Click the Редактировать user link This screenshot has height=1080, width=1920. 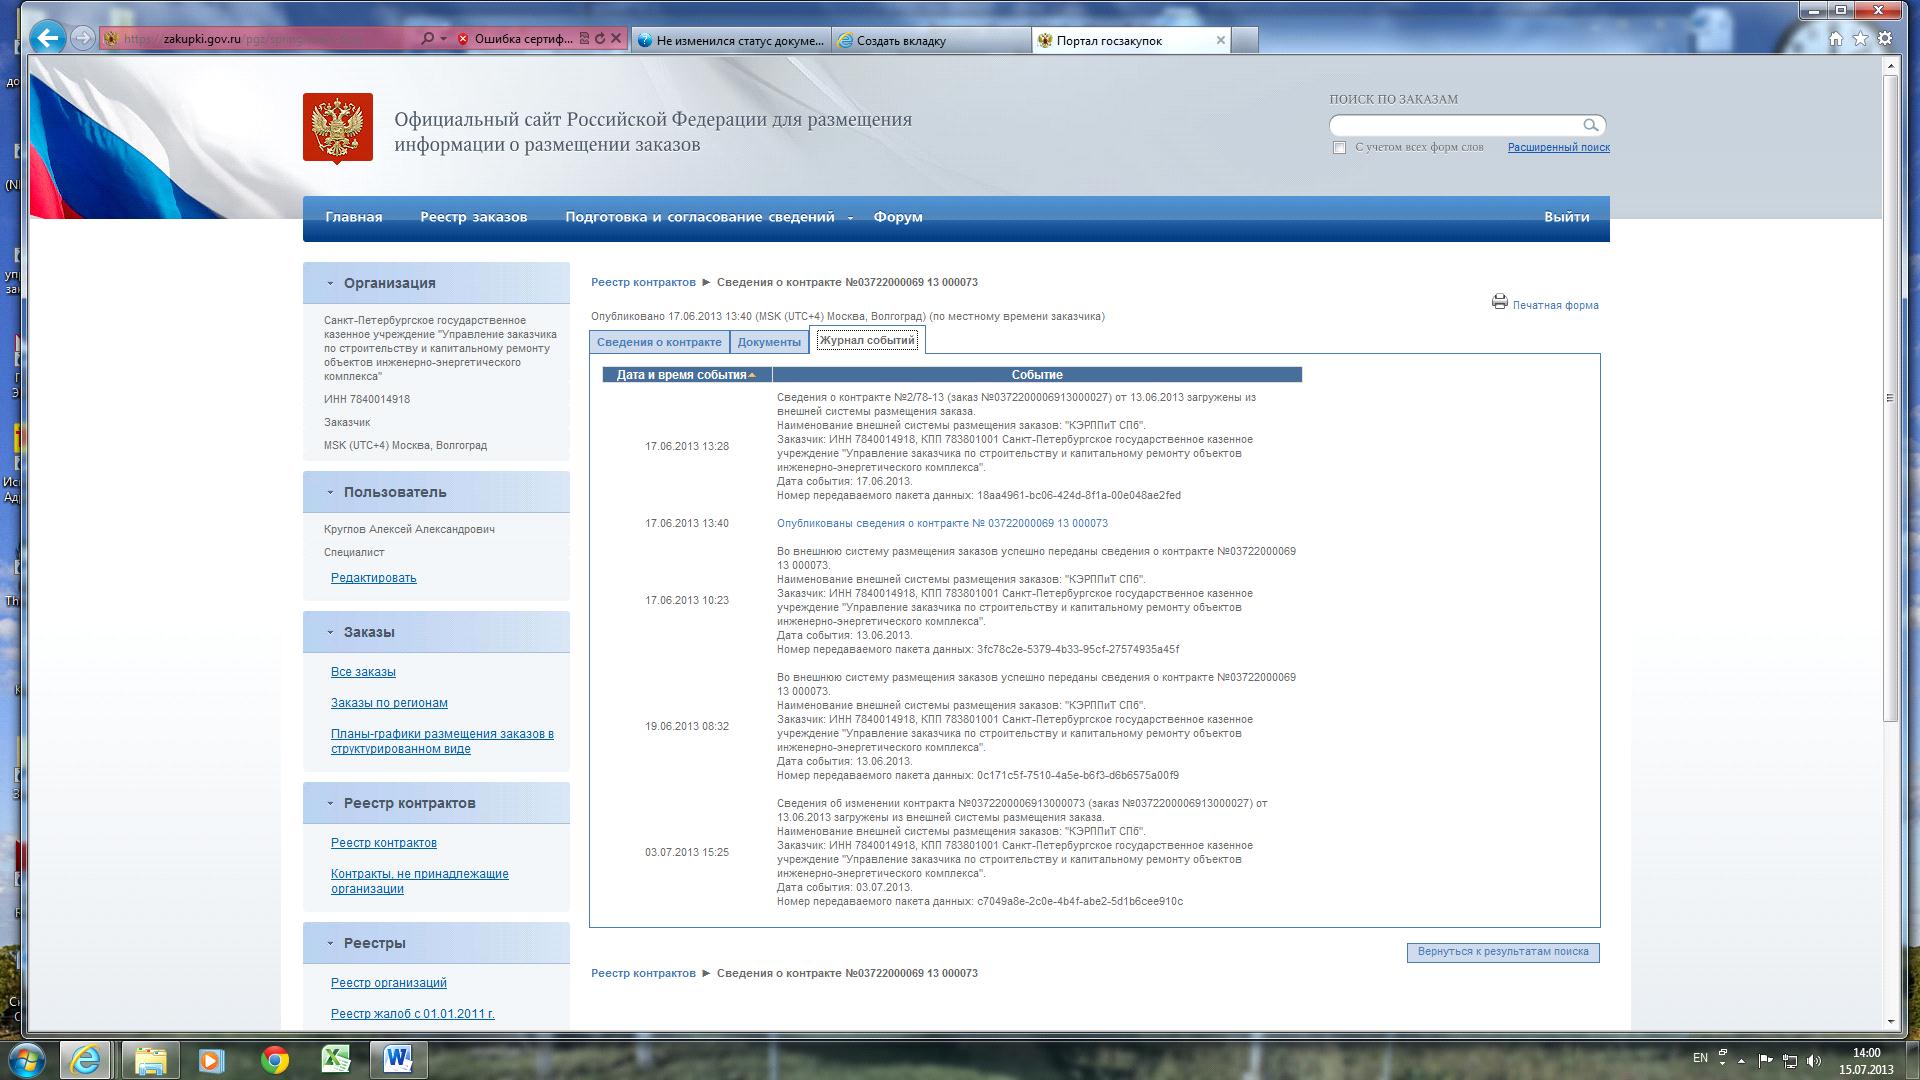point(374,578)
